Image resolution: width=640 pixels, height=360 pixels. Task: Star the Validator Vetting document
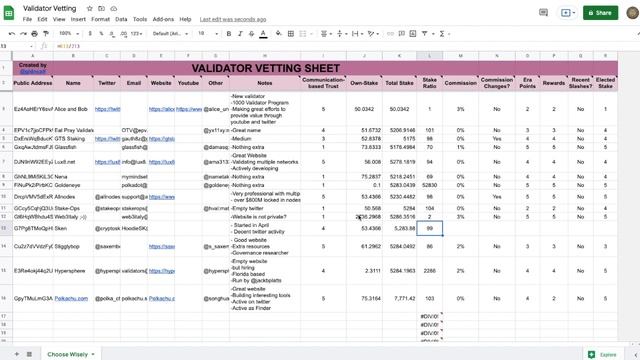tap(90, 8)
